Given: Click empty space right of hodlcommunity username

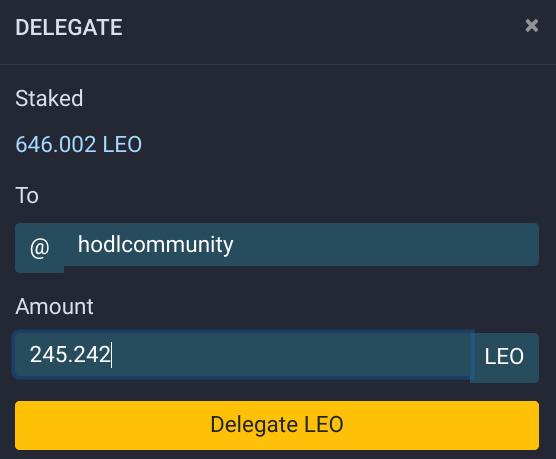Looking at the screenshot, I should pos(387,244).
